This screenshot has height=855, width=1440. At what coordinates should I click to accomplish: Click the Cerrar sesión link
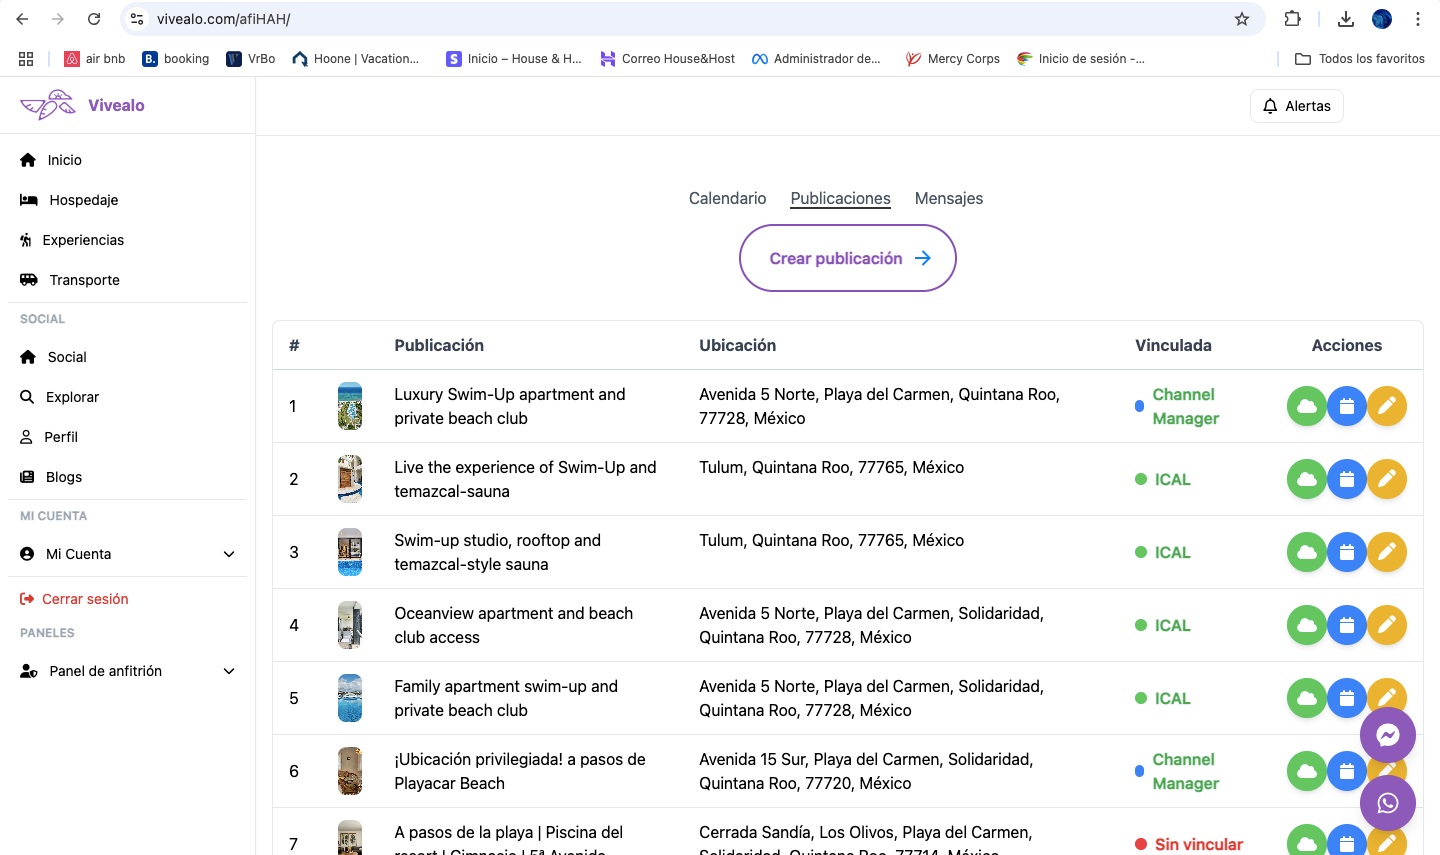click(85, 599)
